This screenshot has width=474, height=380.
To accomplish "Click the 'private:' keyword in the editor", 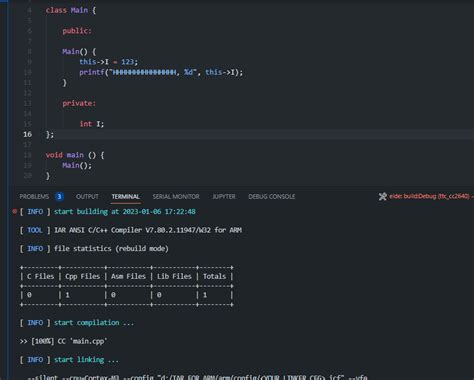I will click(79, 103).
